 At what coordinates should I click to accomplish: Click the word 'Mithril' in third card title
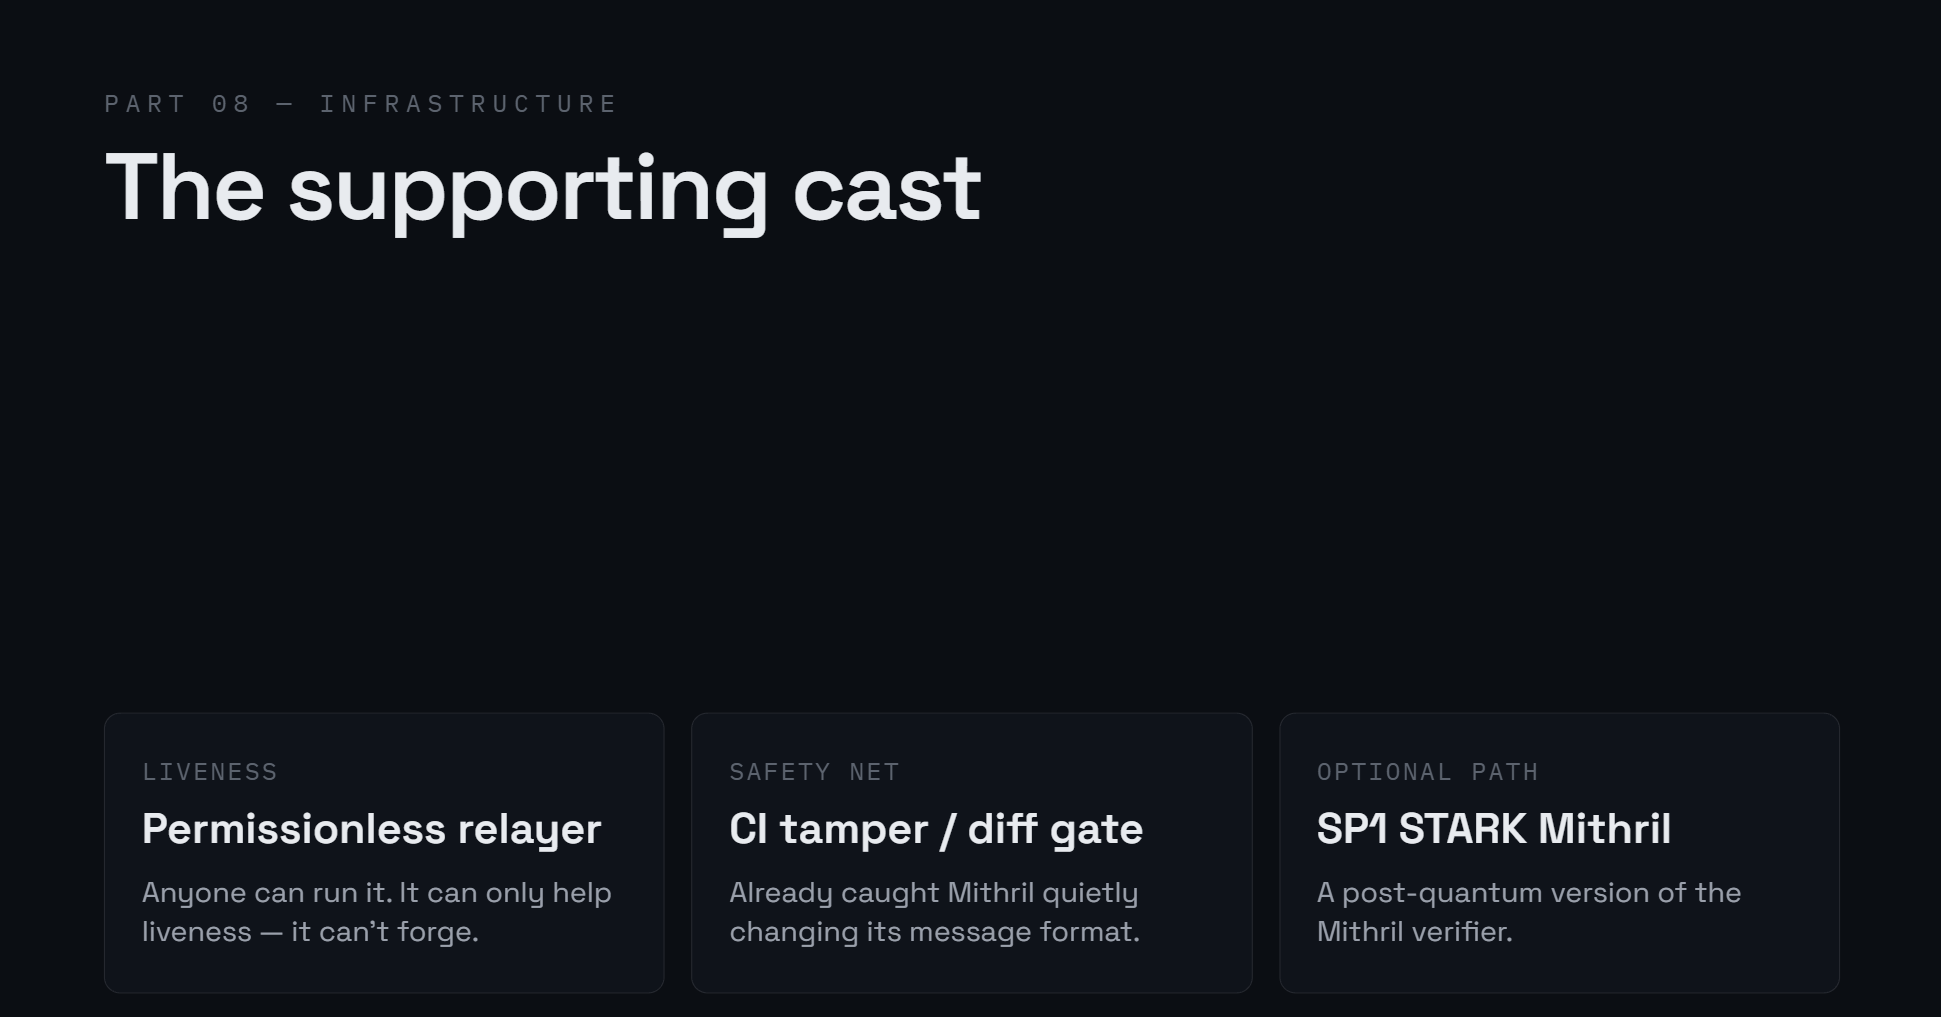1604,829
